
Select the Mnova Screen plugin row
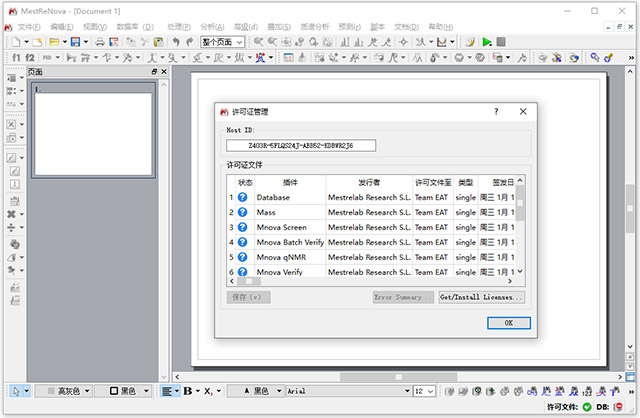371,227
